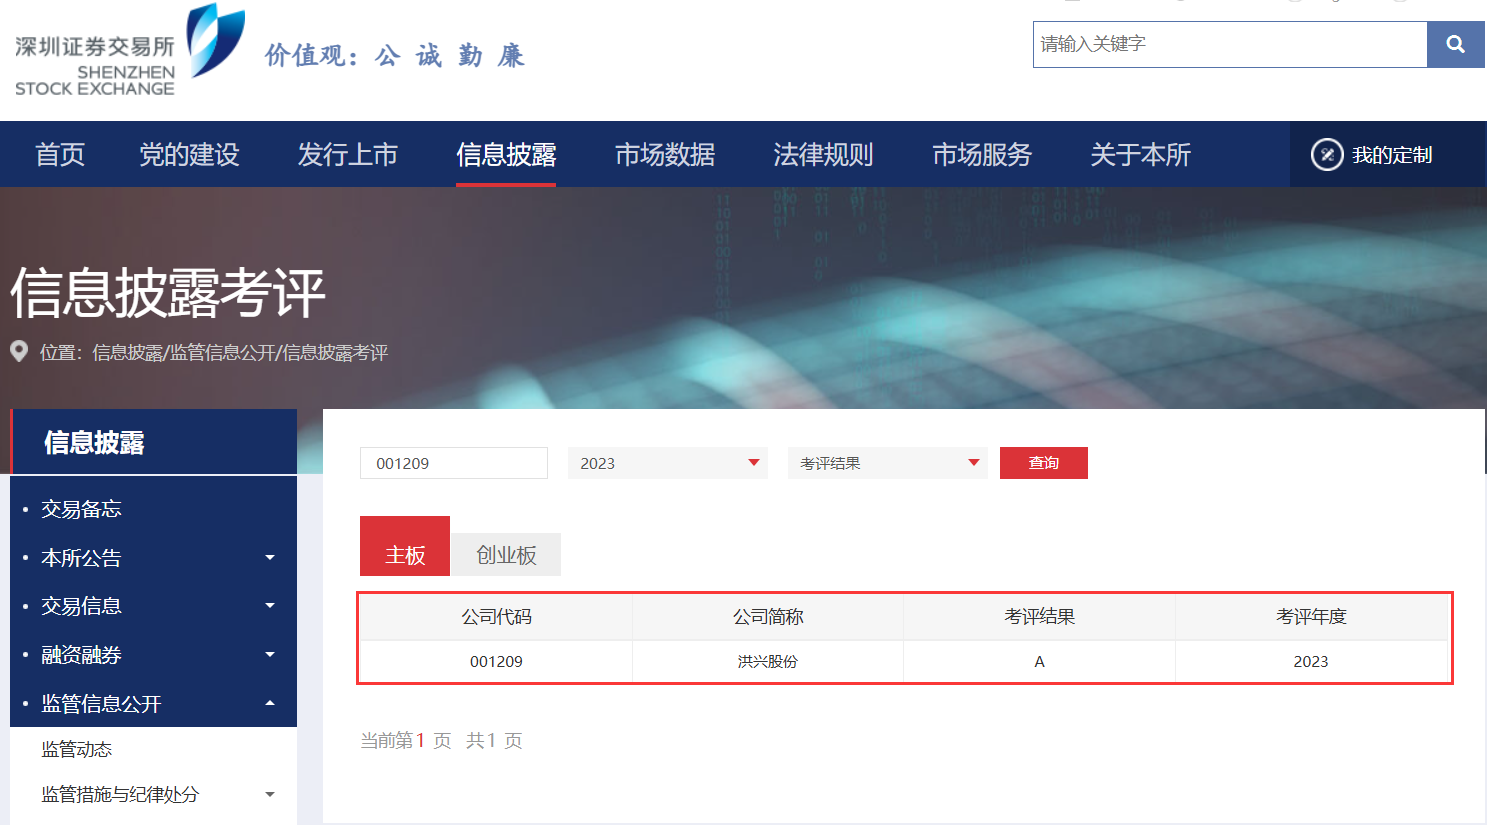Collapse the 监管信息公开 section
The width and height of the screenshot is (1487, 825).
point(269,704)
